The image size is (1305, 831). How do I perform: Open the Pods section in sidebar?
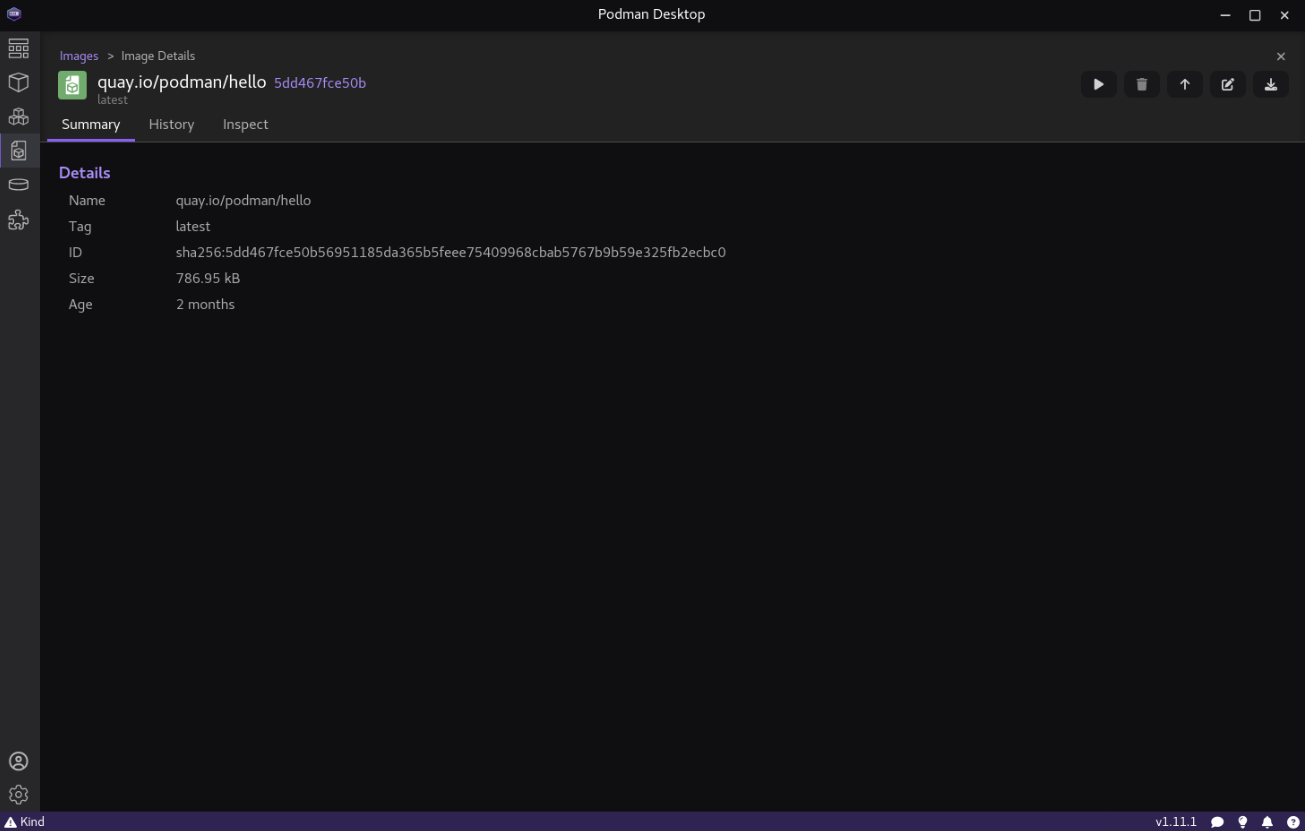[x=18, y=117]
